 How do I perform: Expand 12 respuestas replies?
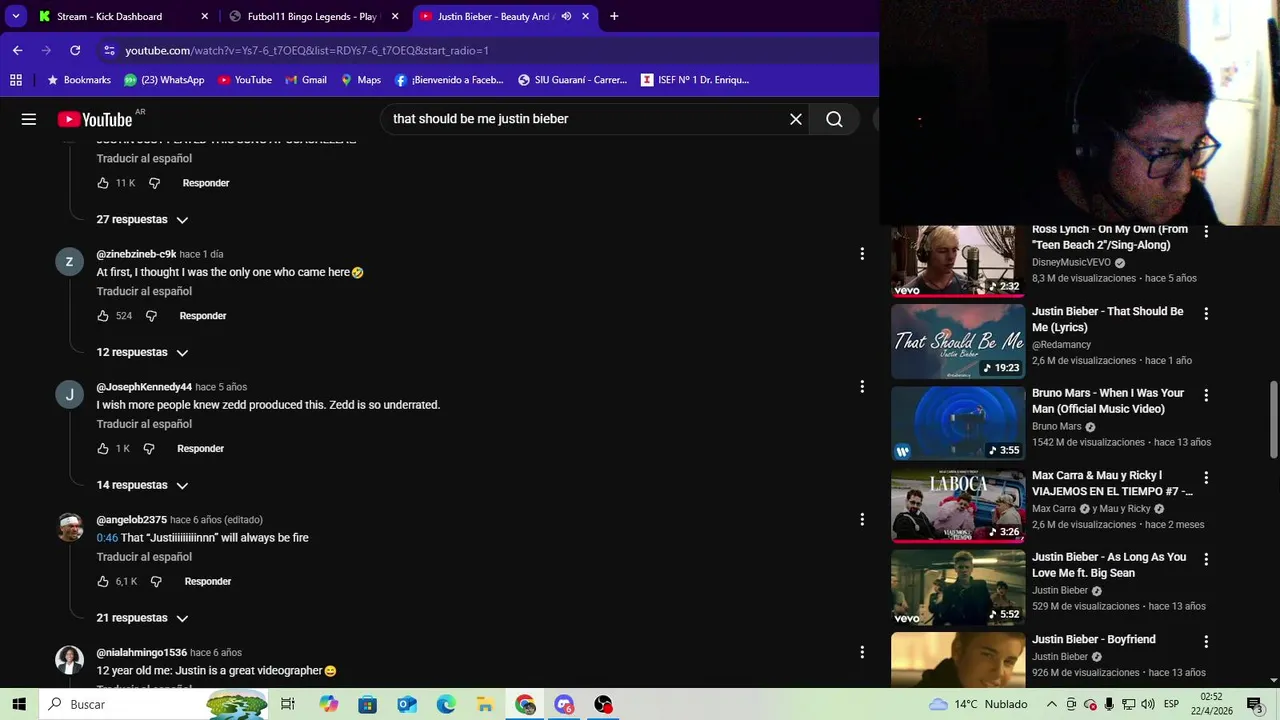[x=142, y=353]
